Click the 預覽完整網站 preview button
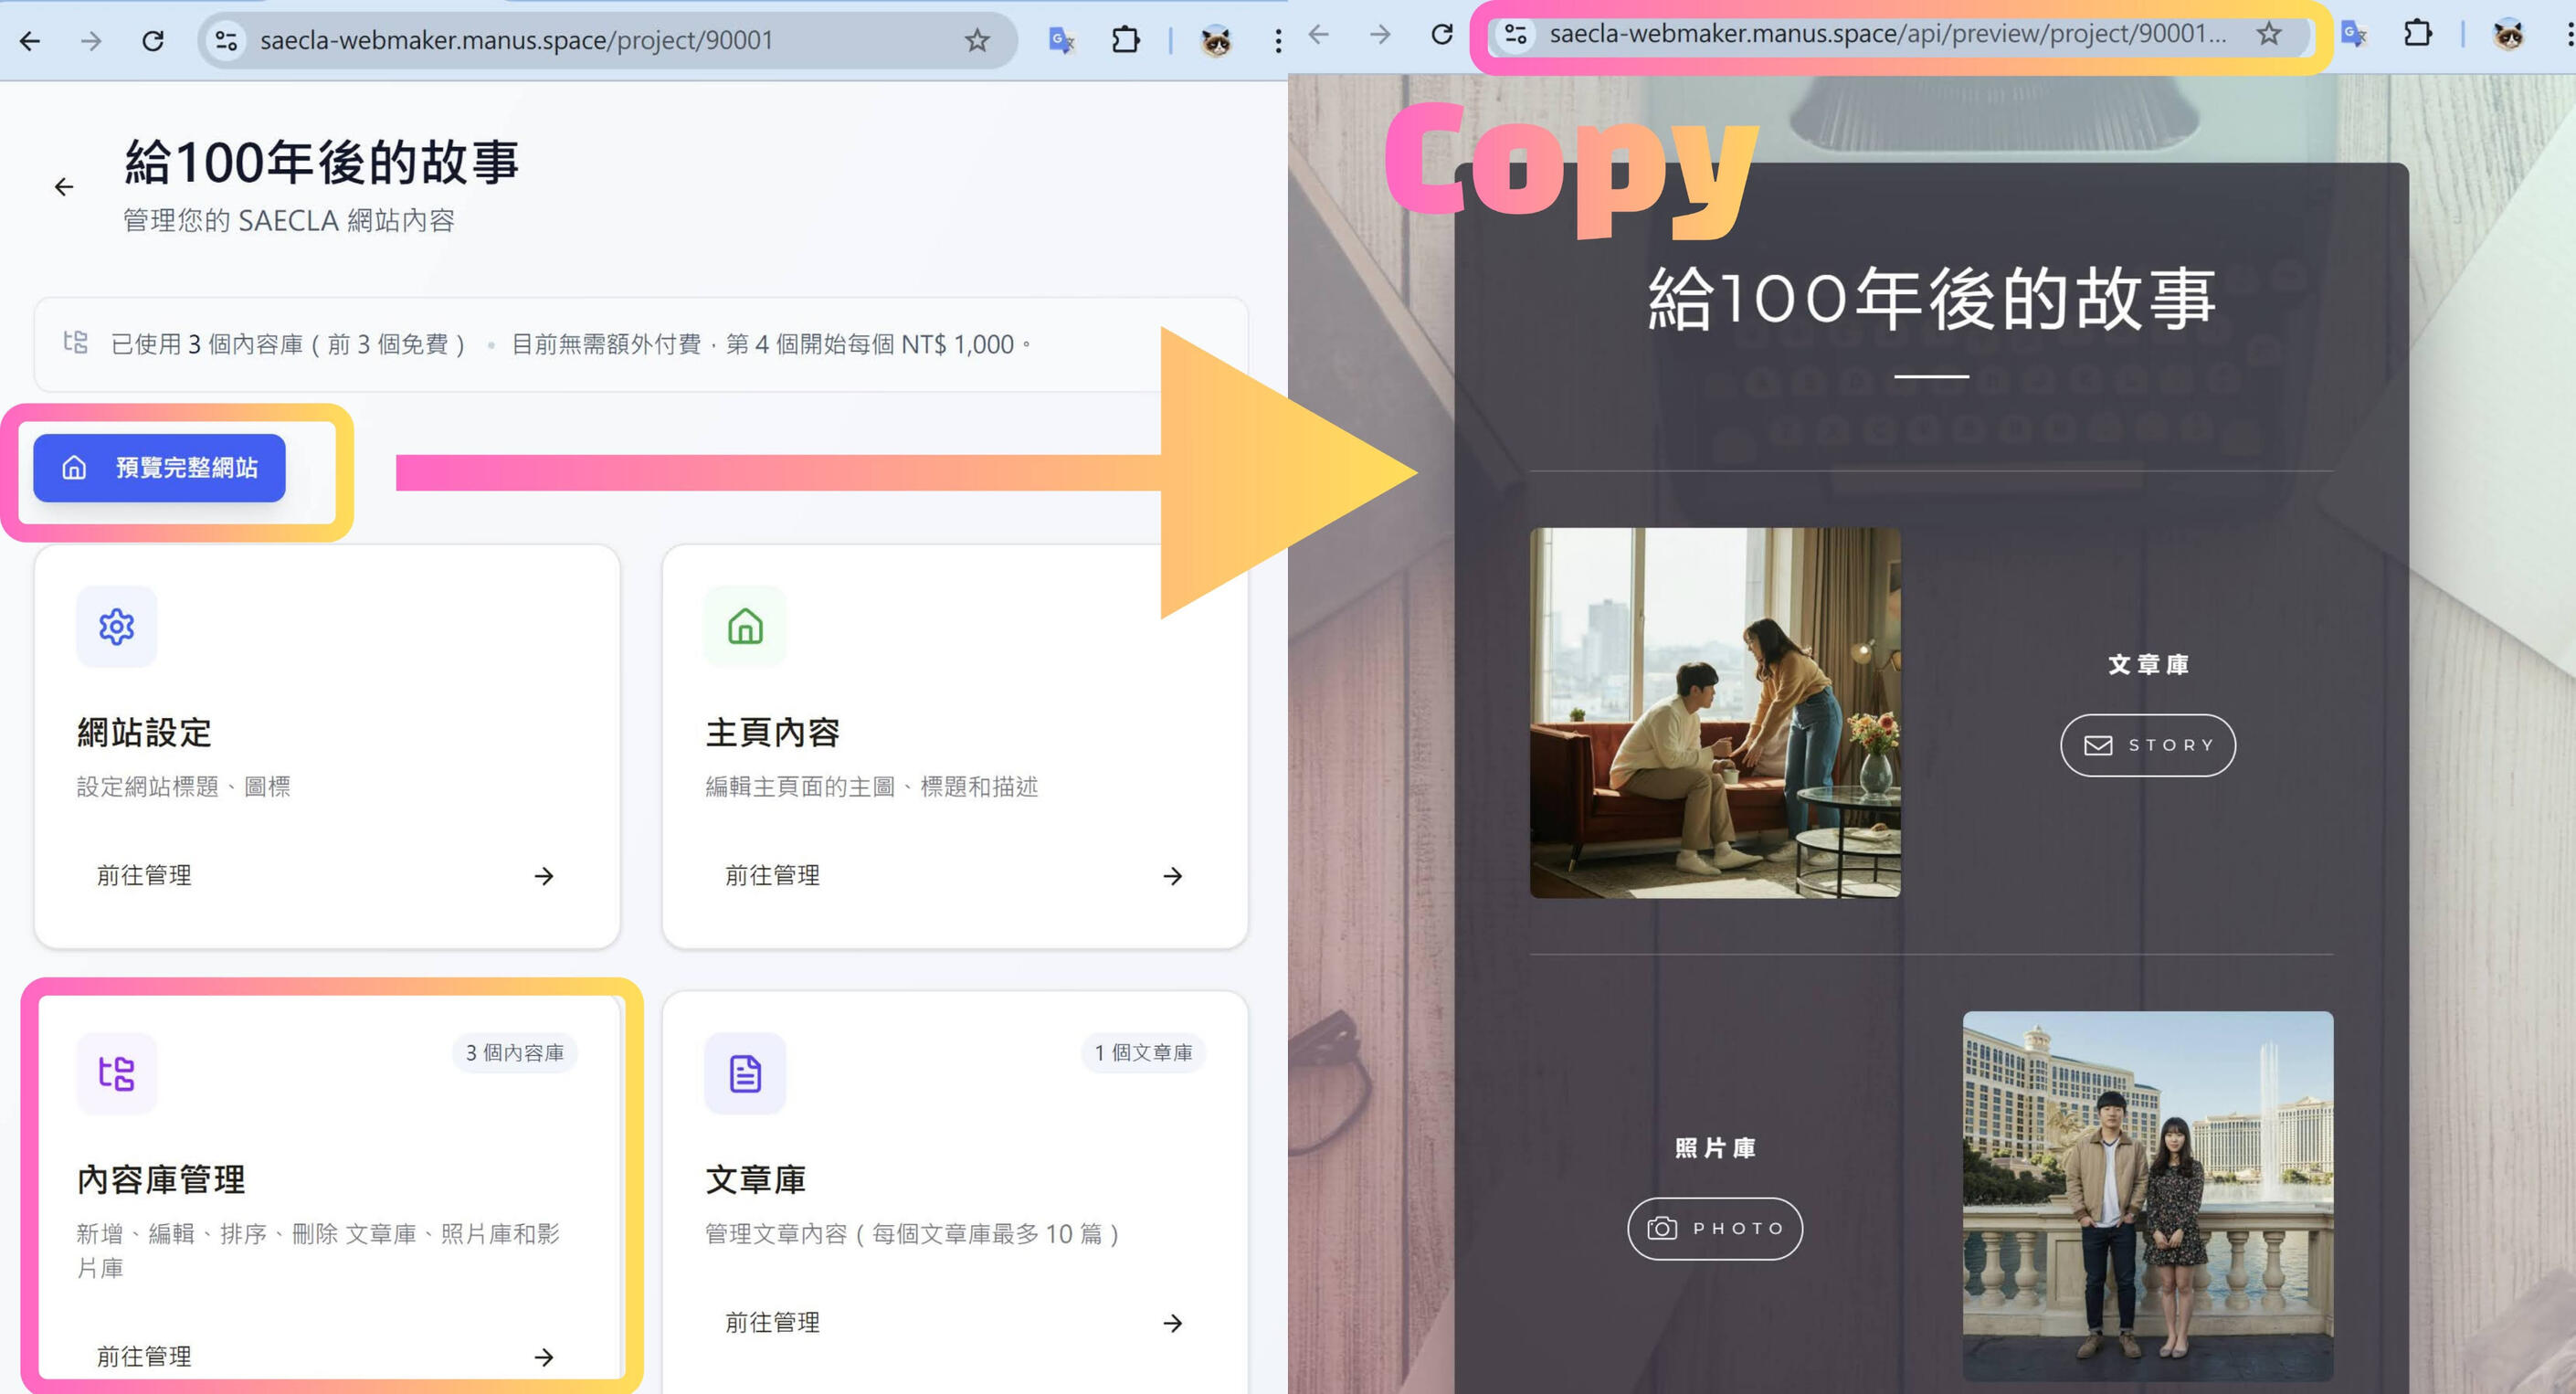This screenshot has width=2576, height=1394. (x=160, y=468)
